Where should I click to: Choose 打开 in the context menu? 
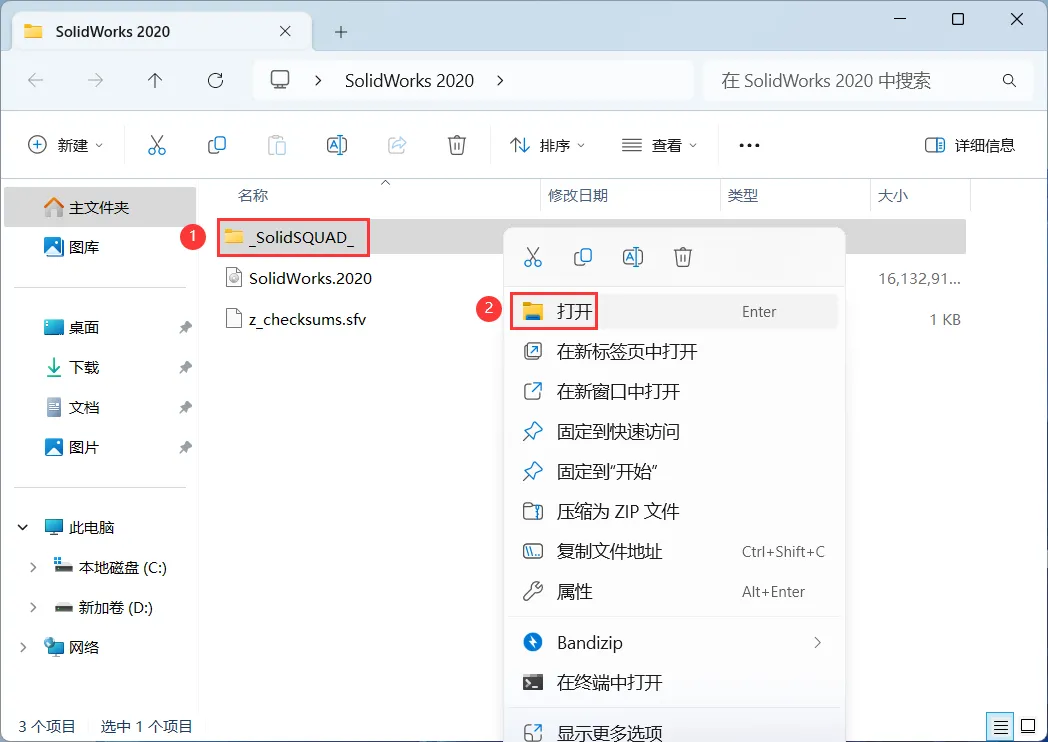(x=674, y=312)
